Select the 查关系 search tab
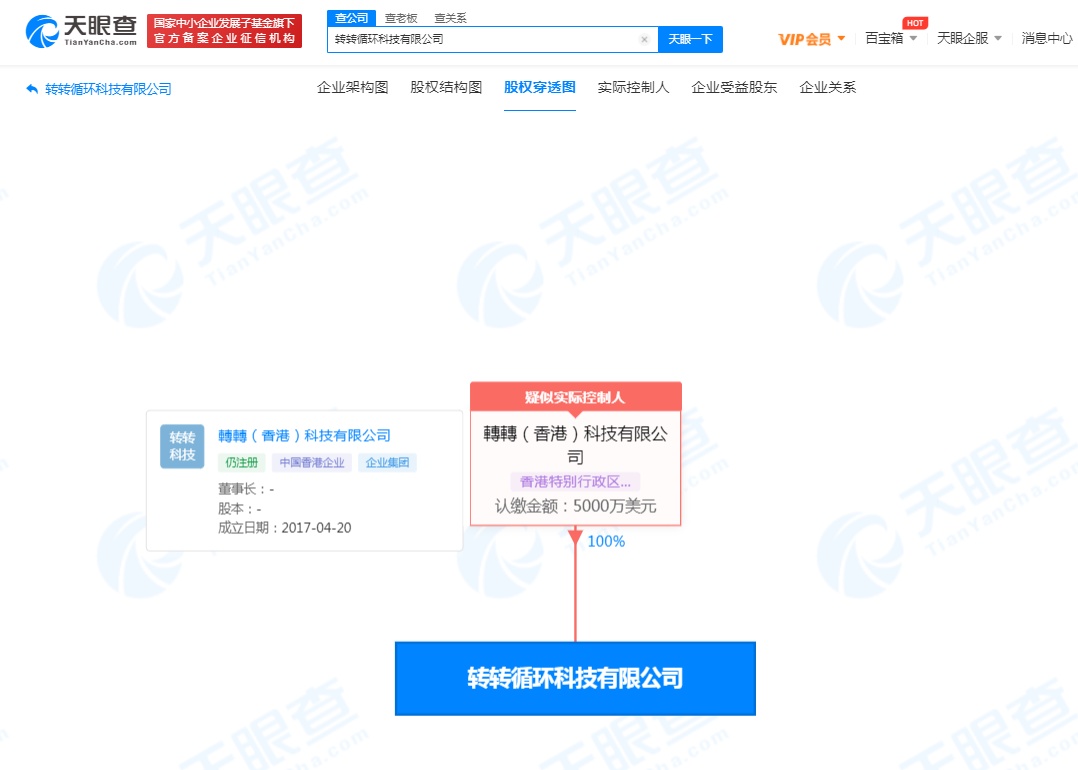The image size is (1078, 770). coord(450,18)
